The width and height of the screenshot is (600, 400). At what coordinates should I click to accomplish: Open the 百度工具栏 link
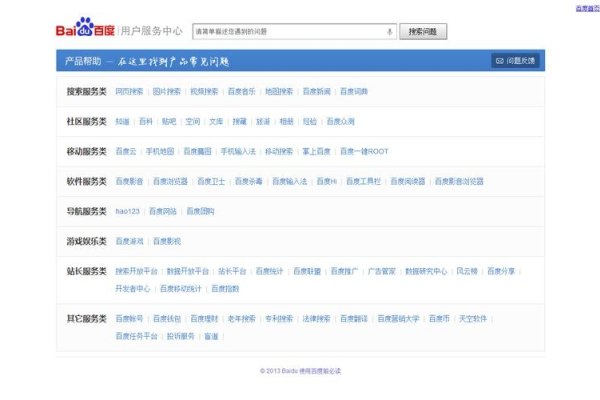364,181
